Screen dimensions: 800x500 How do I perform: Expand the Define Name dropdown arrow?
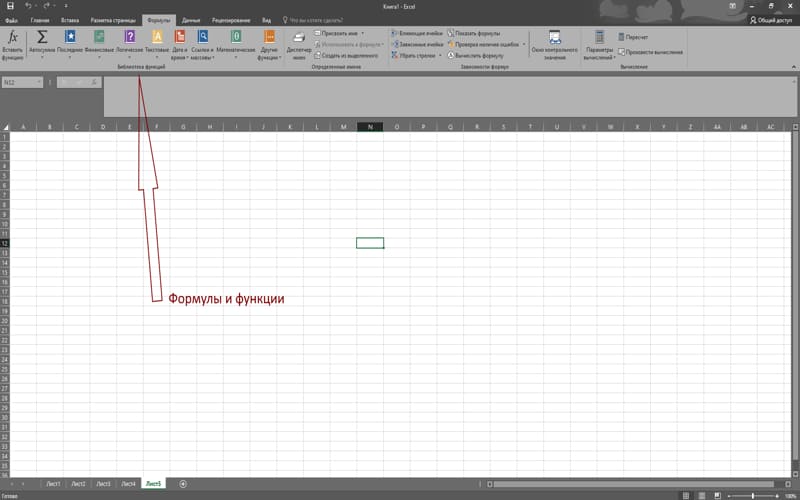click(363, 33)
